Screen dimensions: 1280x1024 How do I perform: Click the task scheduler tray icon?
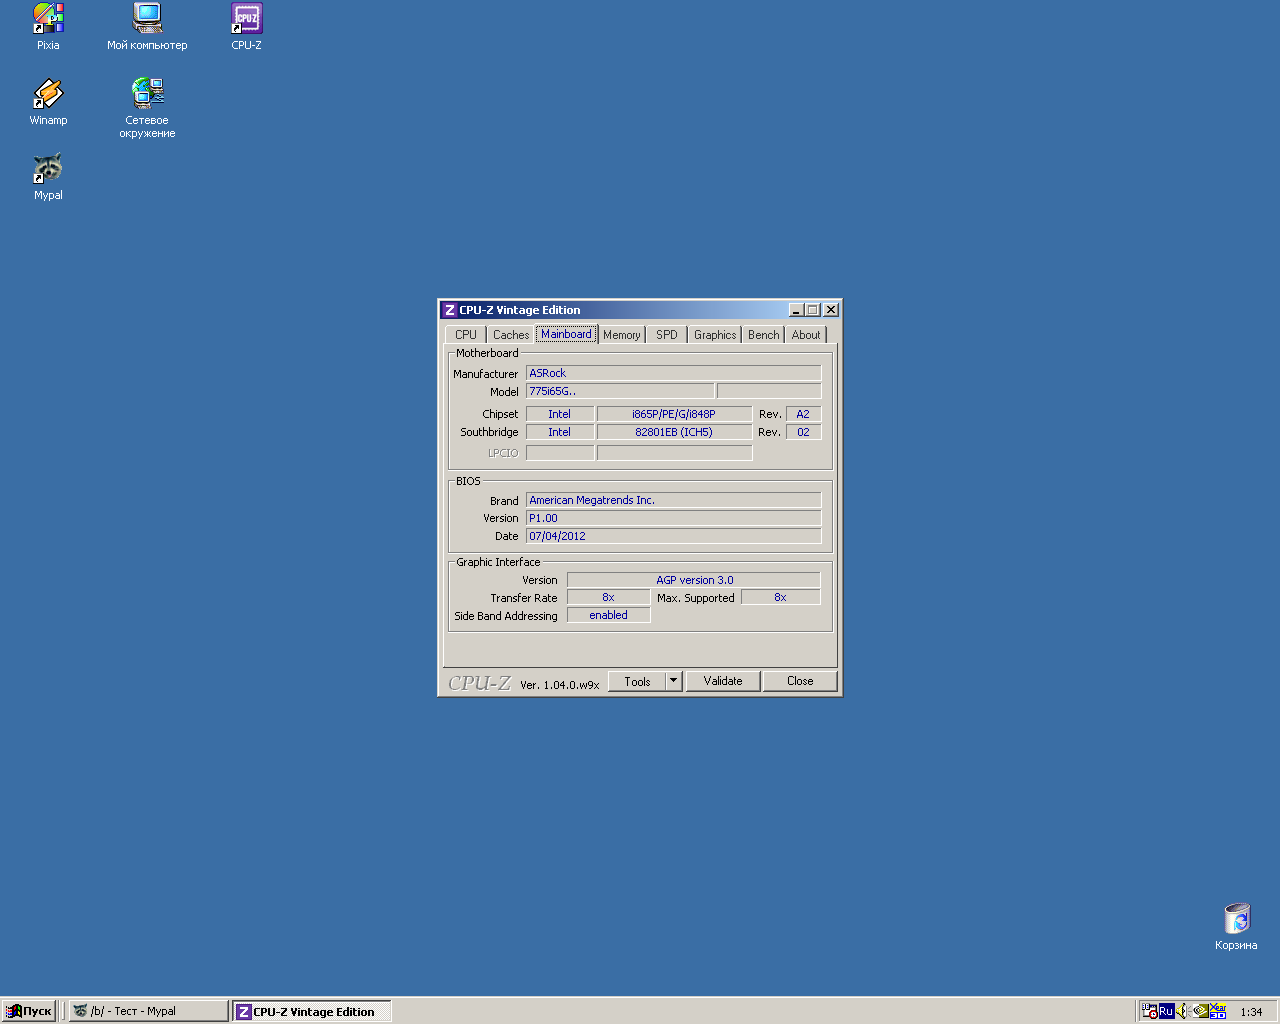click(1150, 1011)
